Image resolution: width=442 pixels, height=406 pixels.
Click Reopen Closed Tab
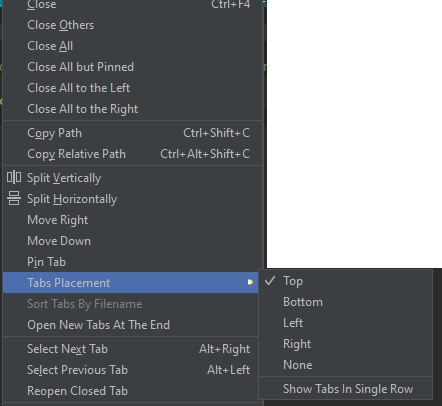point(131,391)
